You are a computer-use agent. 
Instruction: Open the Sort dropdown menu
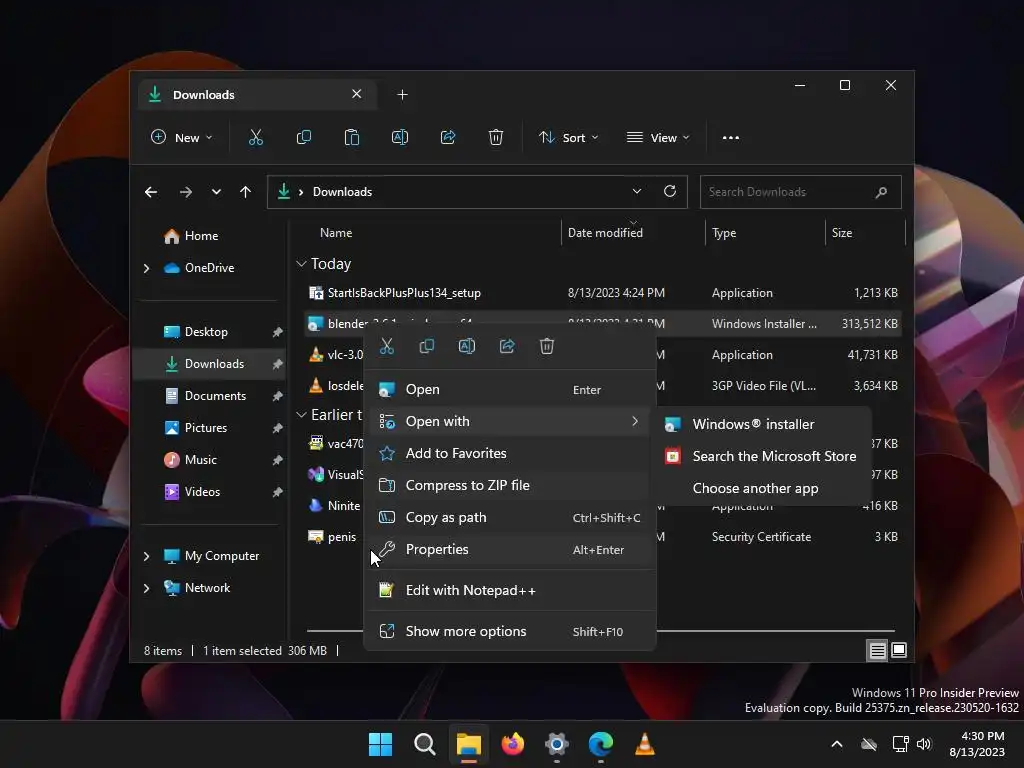point(568,138)
